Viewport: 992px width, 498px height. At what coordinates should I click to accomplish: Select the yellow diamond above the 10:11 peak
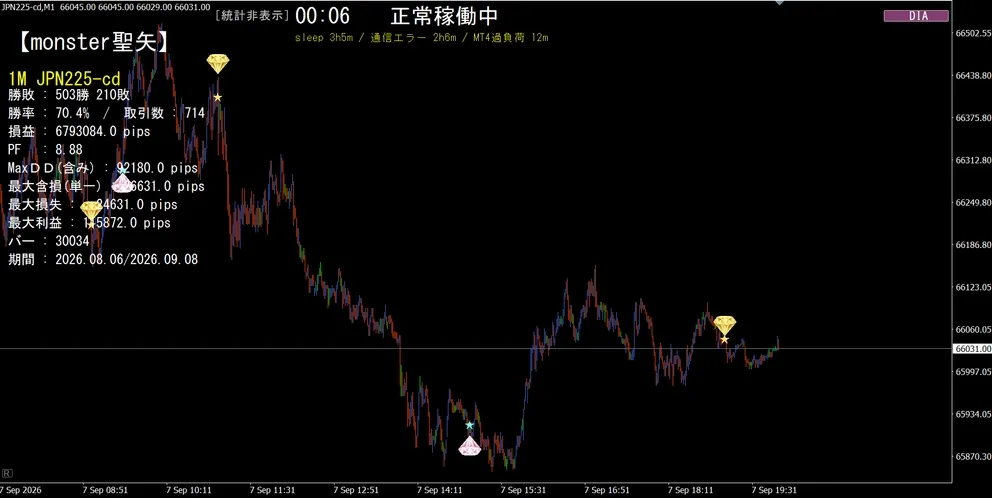pos(218,64)
